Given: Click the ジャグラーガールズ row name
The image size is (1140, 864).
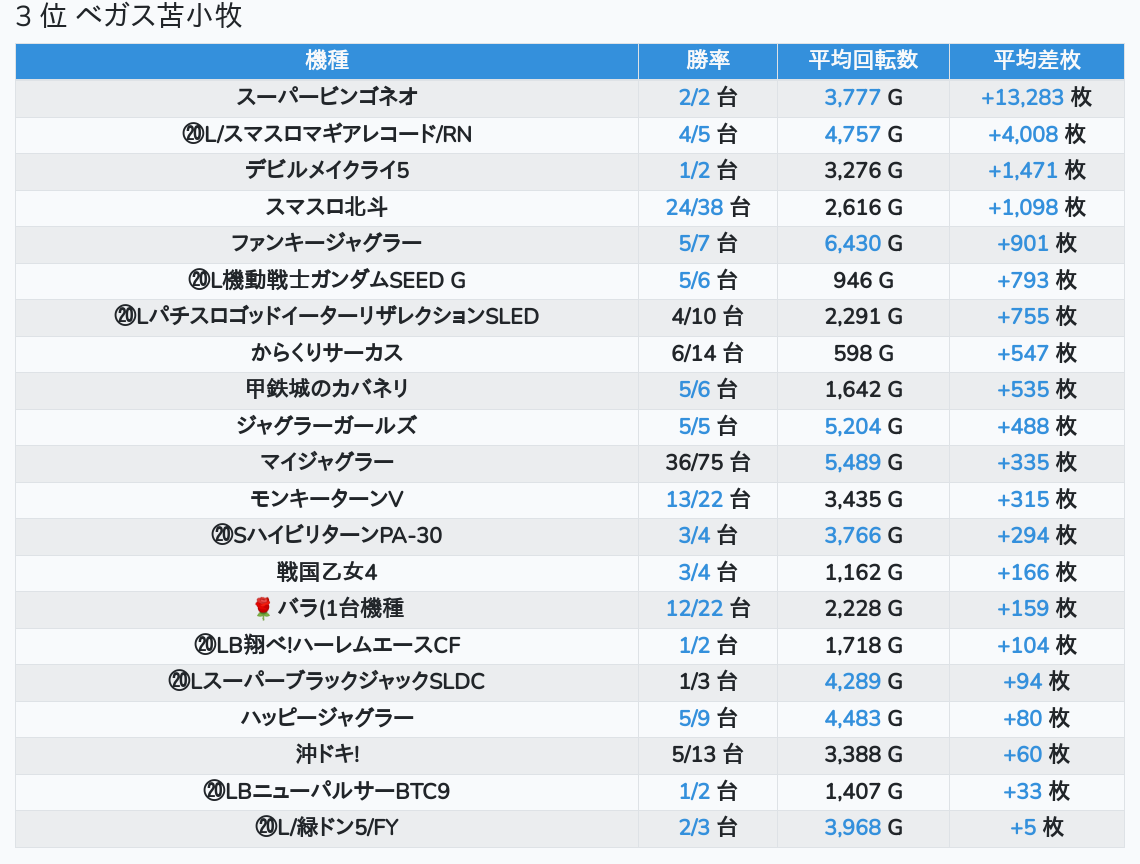Looking at the screenshot, I should (x=326, y=425).
